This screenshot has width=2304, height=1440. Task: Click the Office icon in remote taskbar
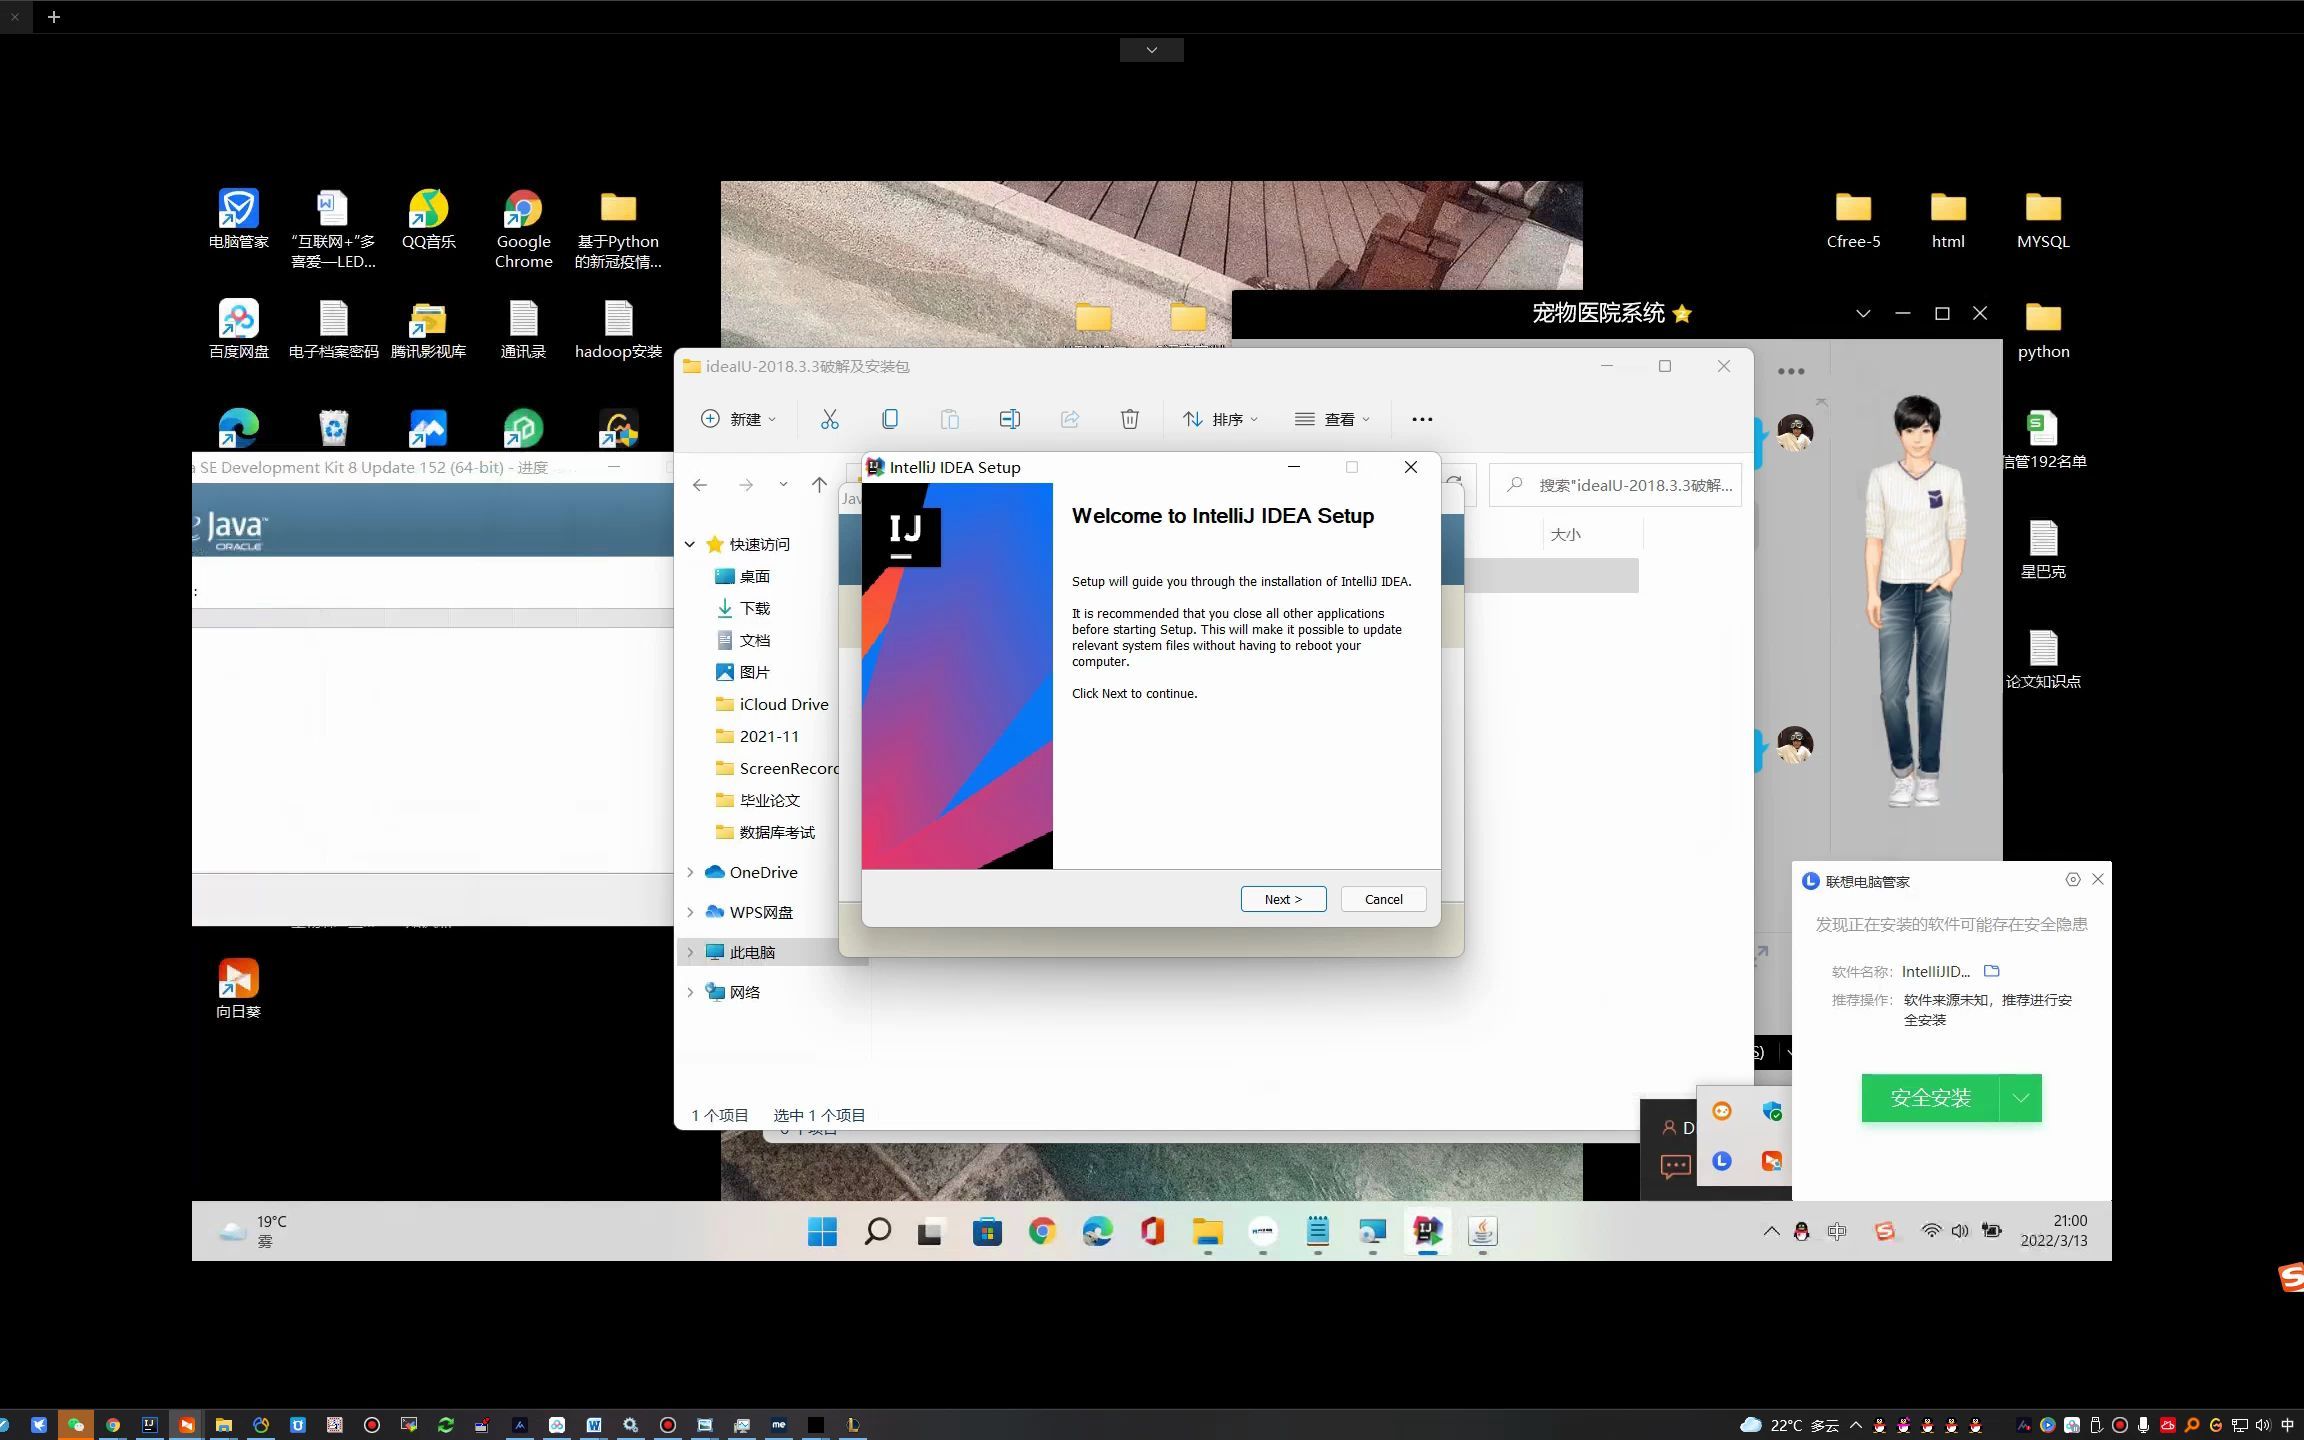pyautogui.click(x=1152, y=1232)
